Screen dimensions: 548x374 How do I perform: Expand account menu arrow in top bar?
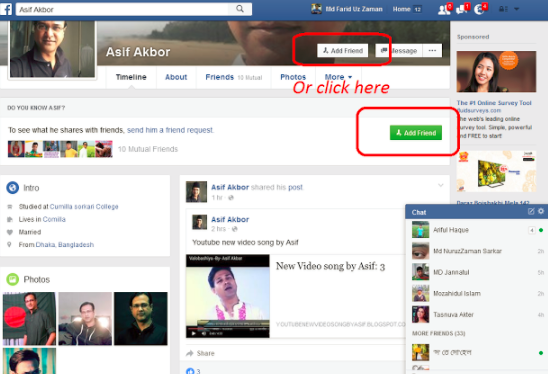[x=517, y=9]
